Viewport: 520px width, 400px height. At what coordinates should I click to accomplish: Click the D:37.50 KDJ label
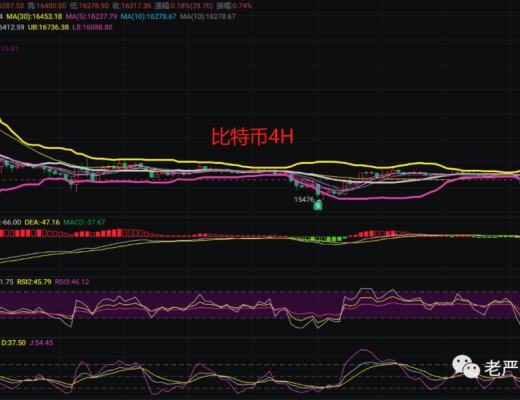(13, 343)
